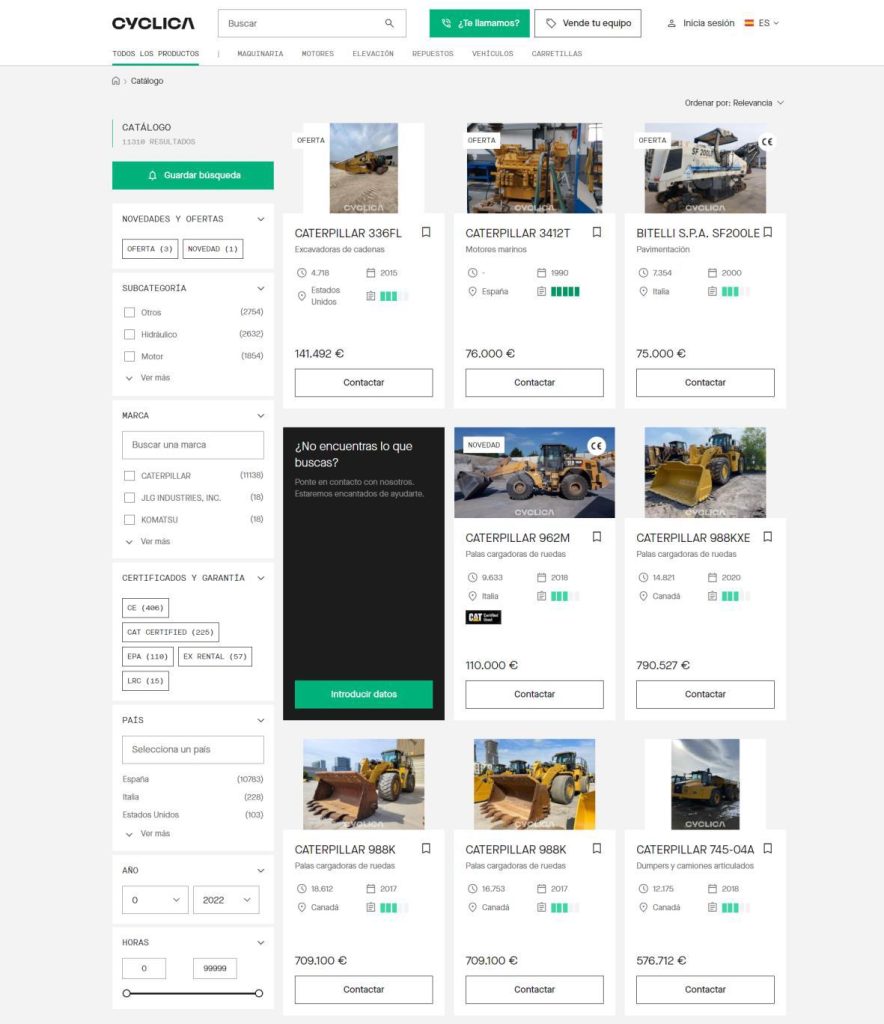884x1024 pixels.
Task: Open the Repuestos category tab
Action: [433, 54]
